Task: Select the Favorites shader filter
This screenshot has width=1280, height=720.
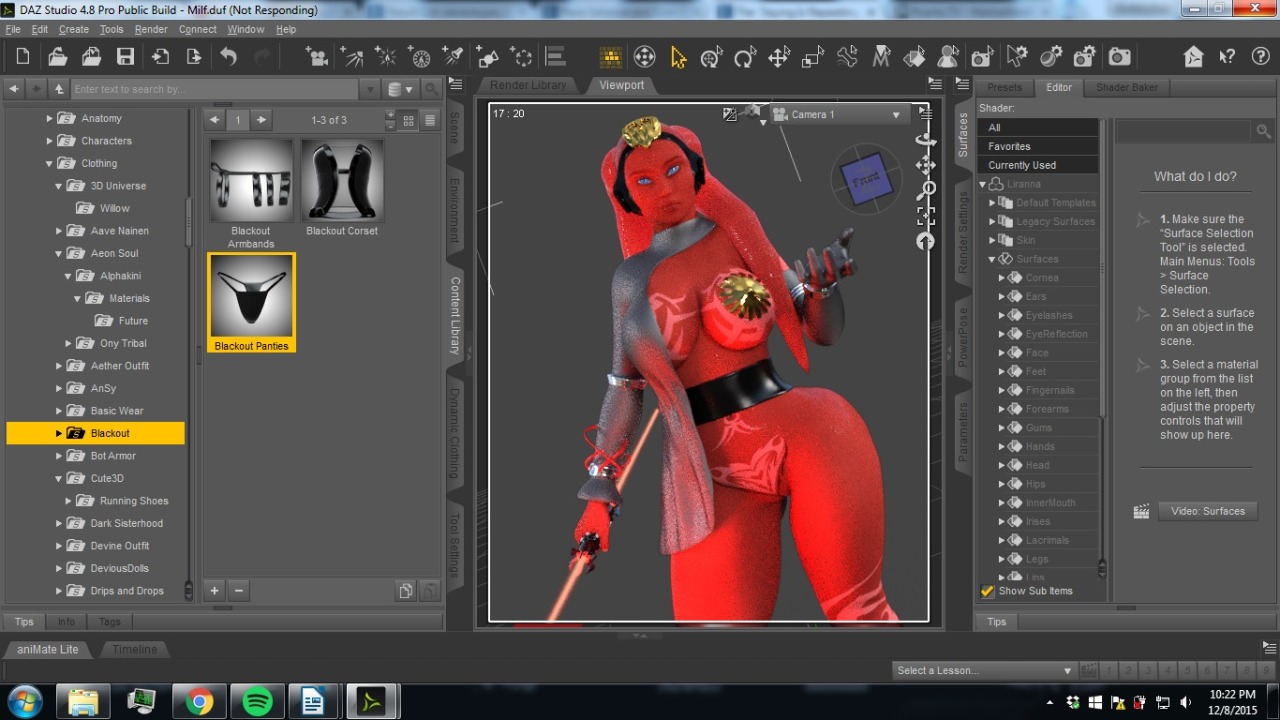Action: [x=1038, y=146]
